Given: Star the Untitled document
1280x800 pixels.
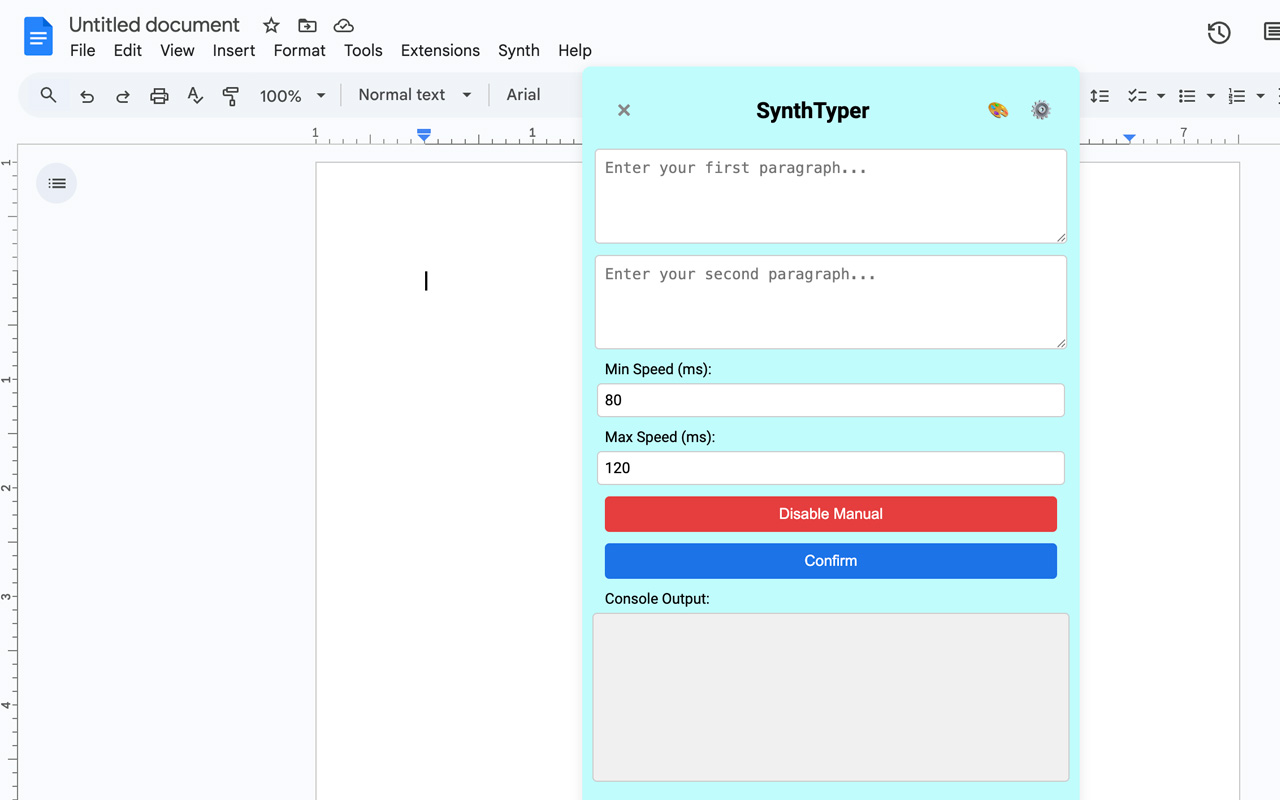Looking at the screenshot, I should (x=270, y=25).
